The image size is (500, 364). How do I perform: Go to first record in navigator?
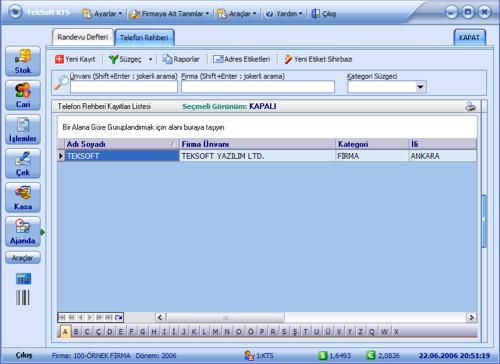click(62, 317)
